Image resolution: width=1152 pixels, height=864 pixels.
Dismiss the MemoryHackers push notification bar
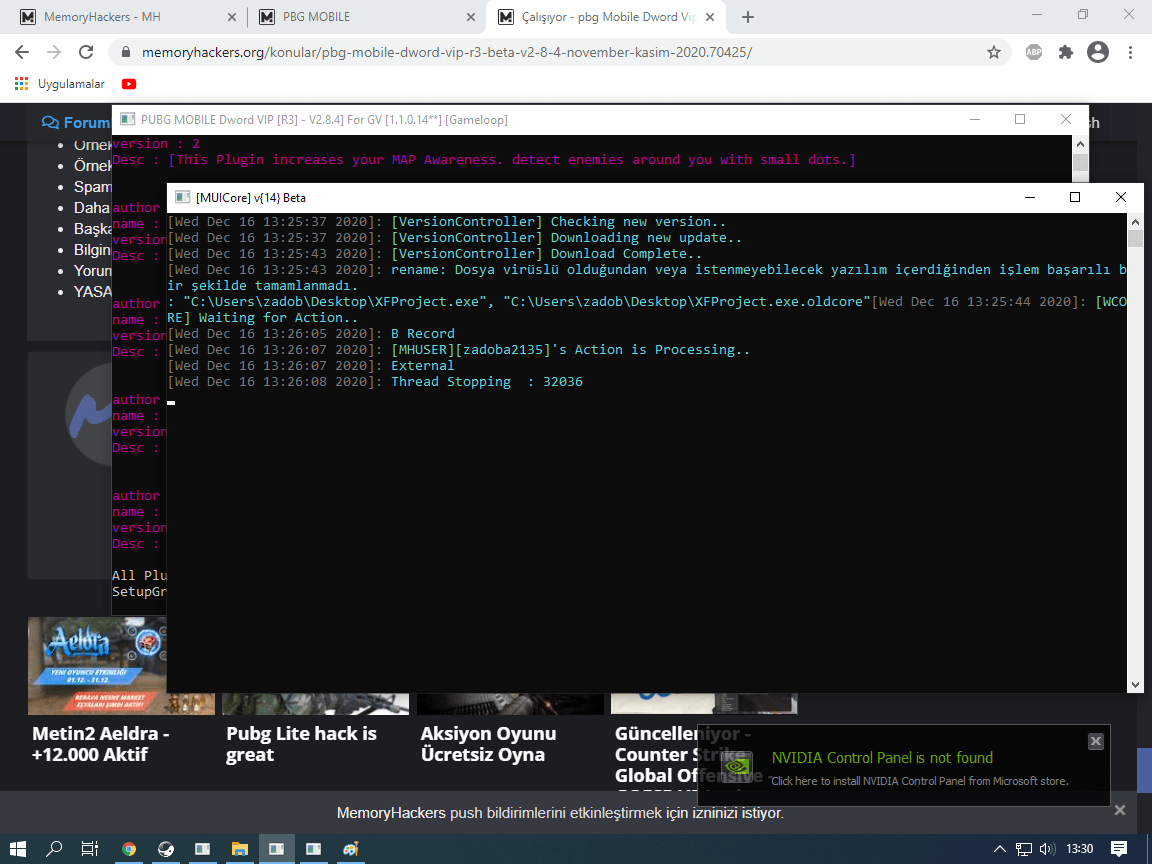coord(1120,810)
